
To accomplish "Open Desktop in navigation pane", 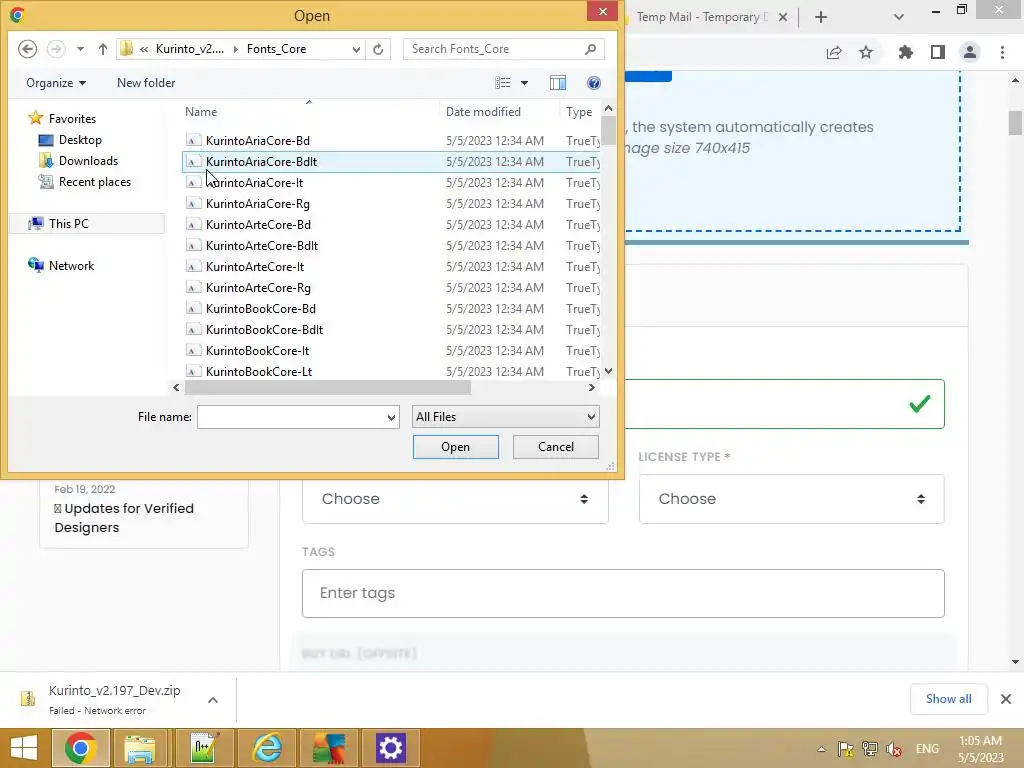I will (x=80, y=140).
